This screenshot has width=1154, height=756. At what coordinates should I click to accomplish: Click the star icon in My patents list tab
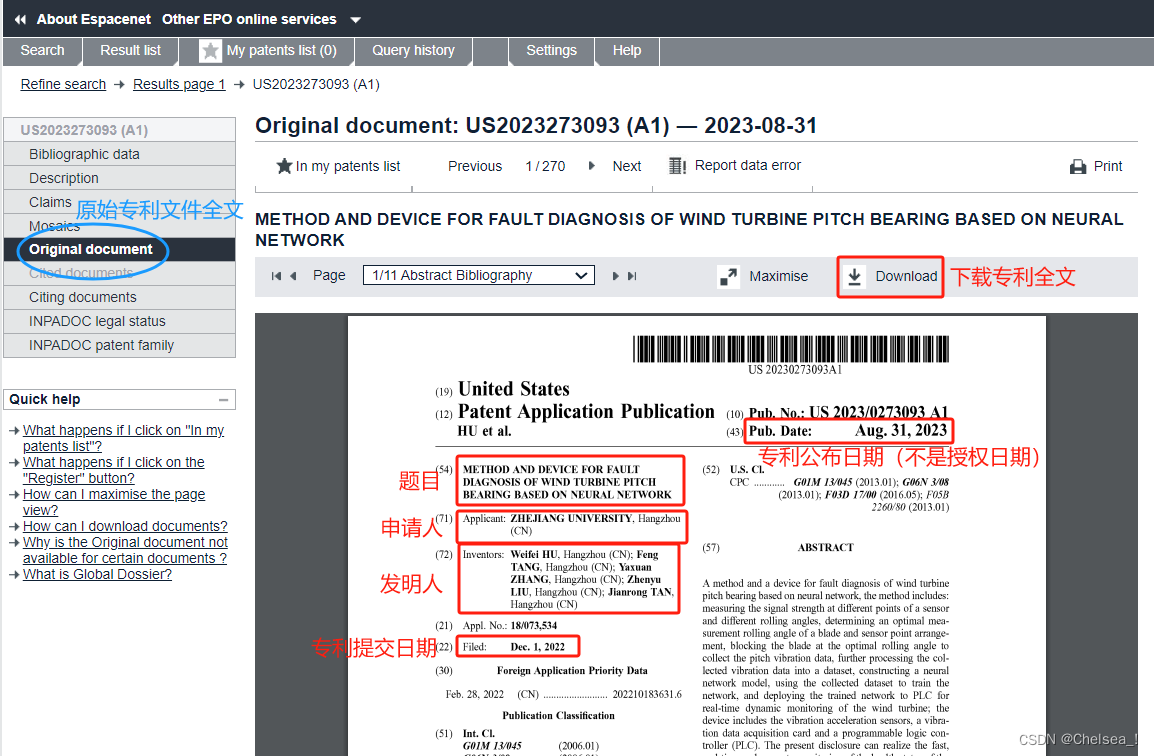tap(210, 51)
